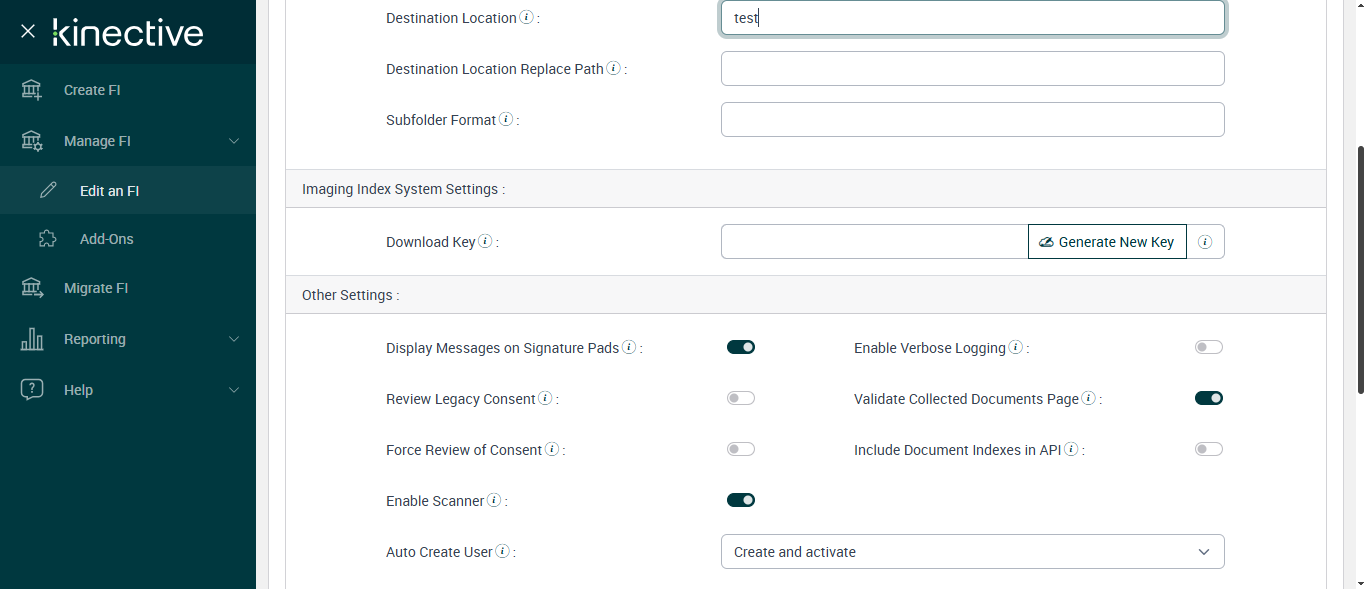This screenshot has height=589, width=1366.
Task: Click the info icon beside Download Key label
Action: [485, 242]
